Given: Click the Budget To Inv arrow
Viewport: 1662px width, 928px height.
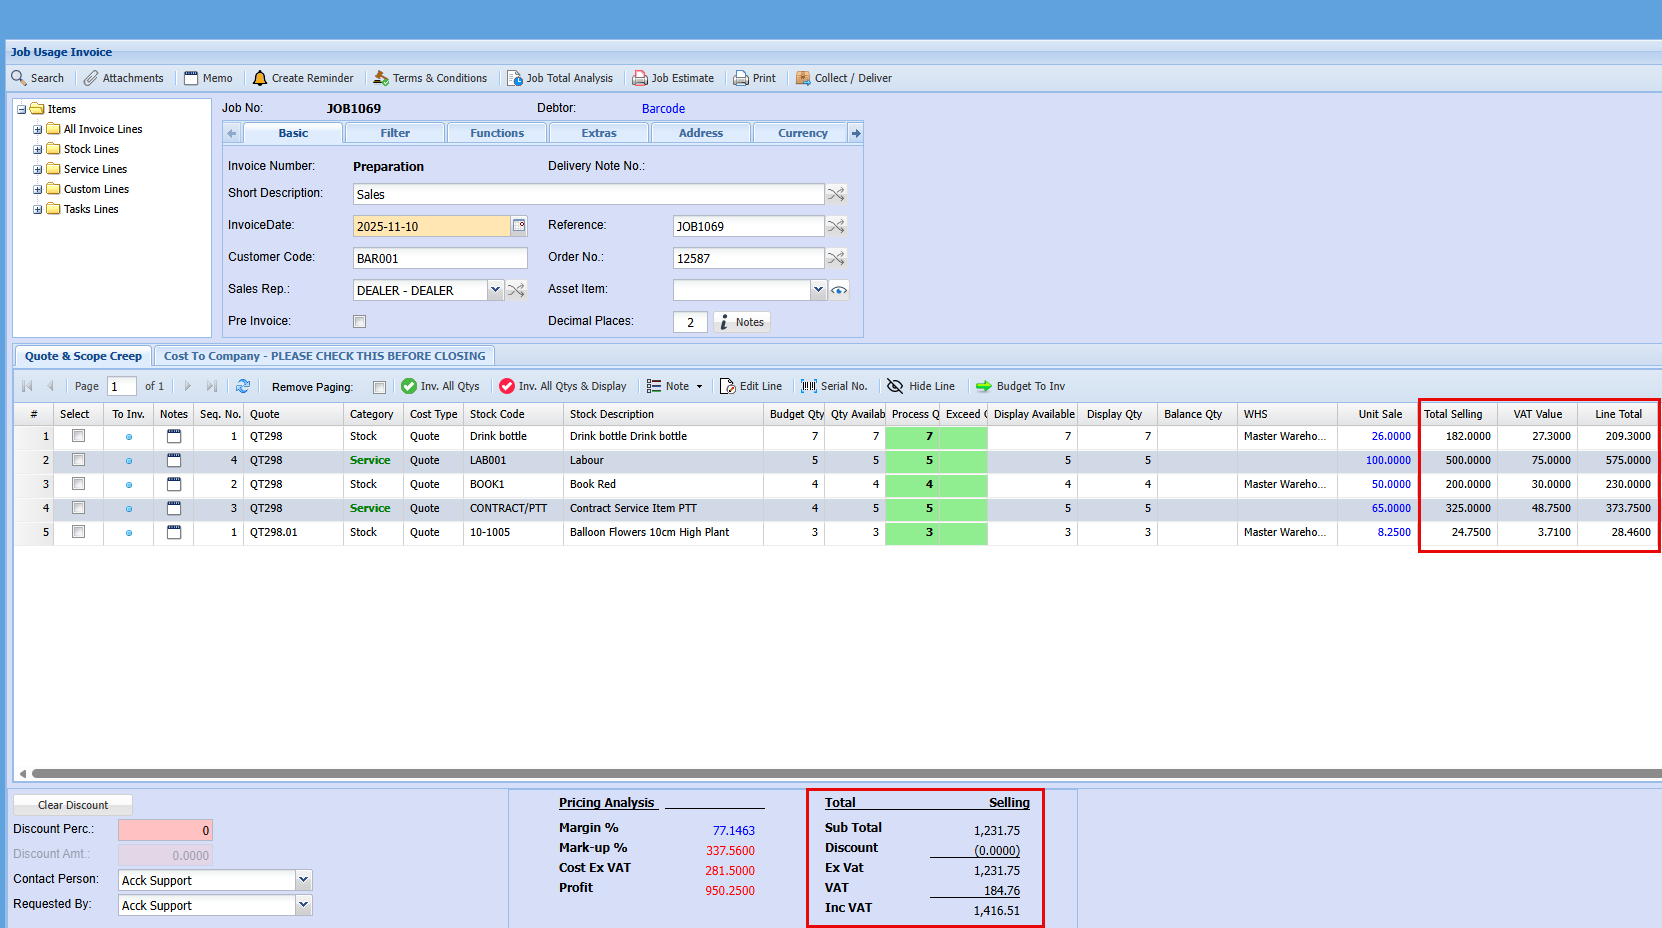Looking at the screenshot, I should pos(984,386).
